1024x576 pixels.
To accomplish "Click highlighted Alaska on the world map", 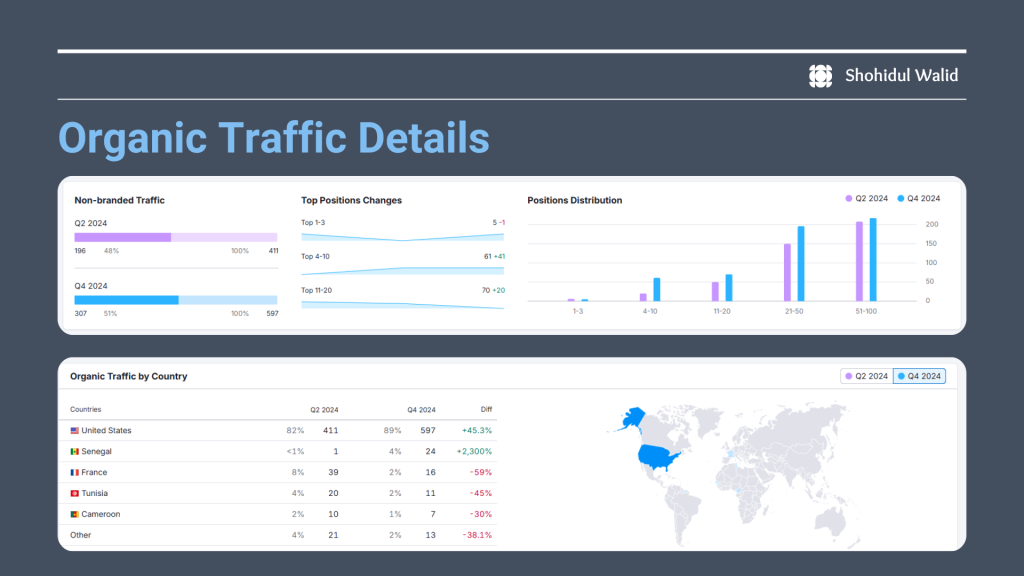I will [x=632, y=417].
